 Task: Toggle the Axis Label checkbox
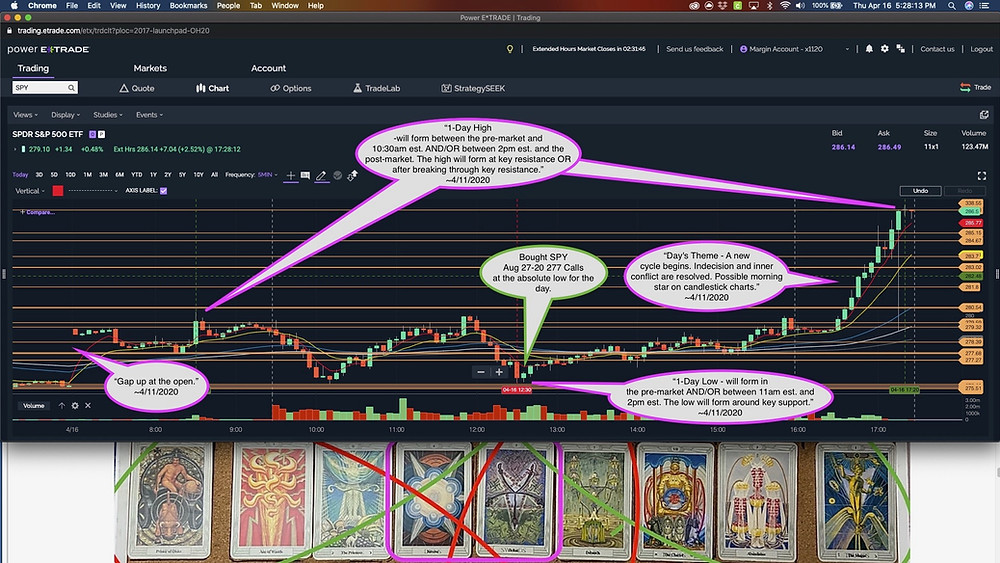[164, 191]
